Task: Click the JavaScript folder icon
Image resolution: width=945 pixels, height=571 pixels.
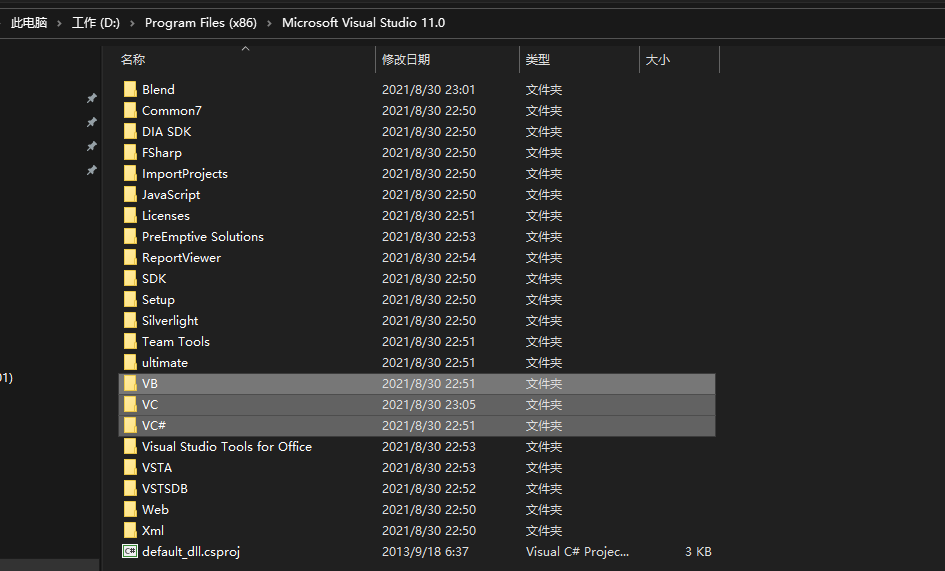Action: tap(130, 195)
